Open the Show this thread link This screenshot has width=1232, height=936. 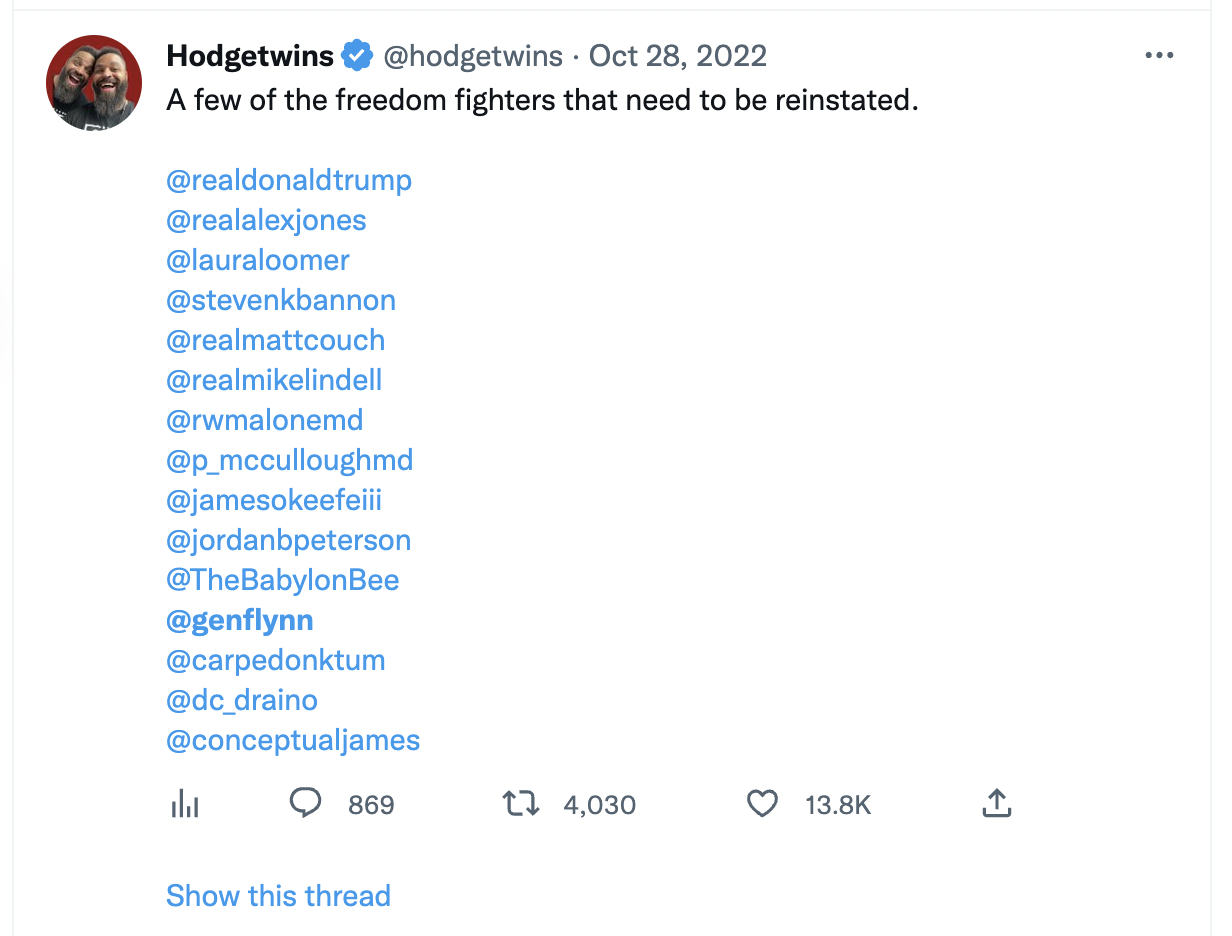click(x=278, y=895)
